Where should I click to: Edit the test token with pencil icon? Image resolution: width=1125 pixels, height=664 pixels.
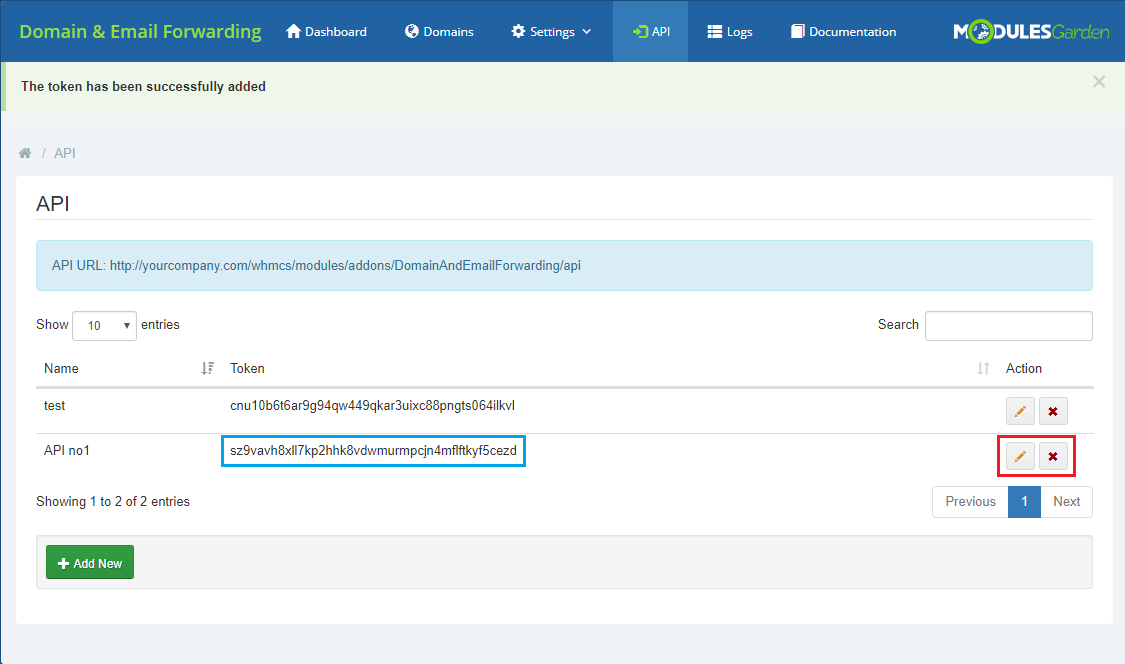(1020, 411)
